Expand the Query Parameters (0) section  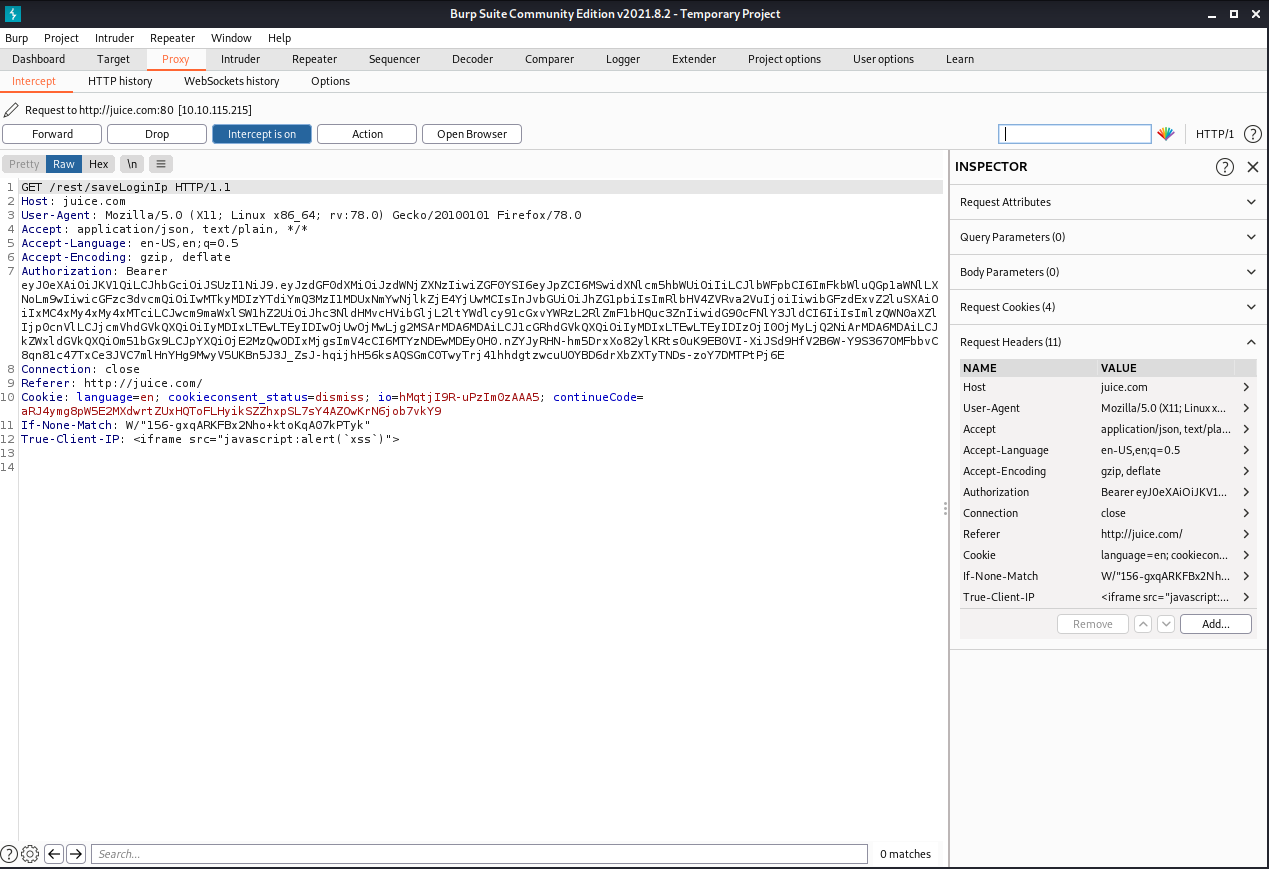(x=1109, y=237)
